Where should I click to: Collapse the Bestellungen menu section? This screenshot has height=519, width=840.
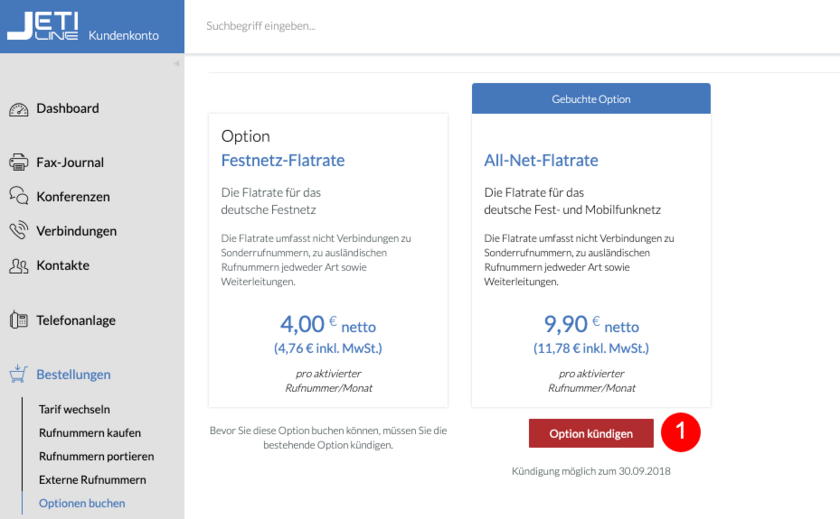click(73, 374)
